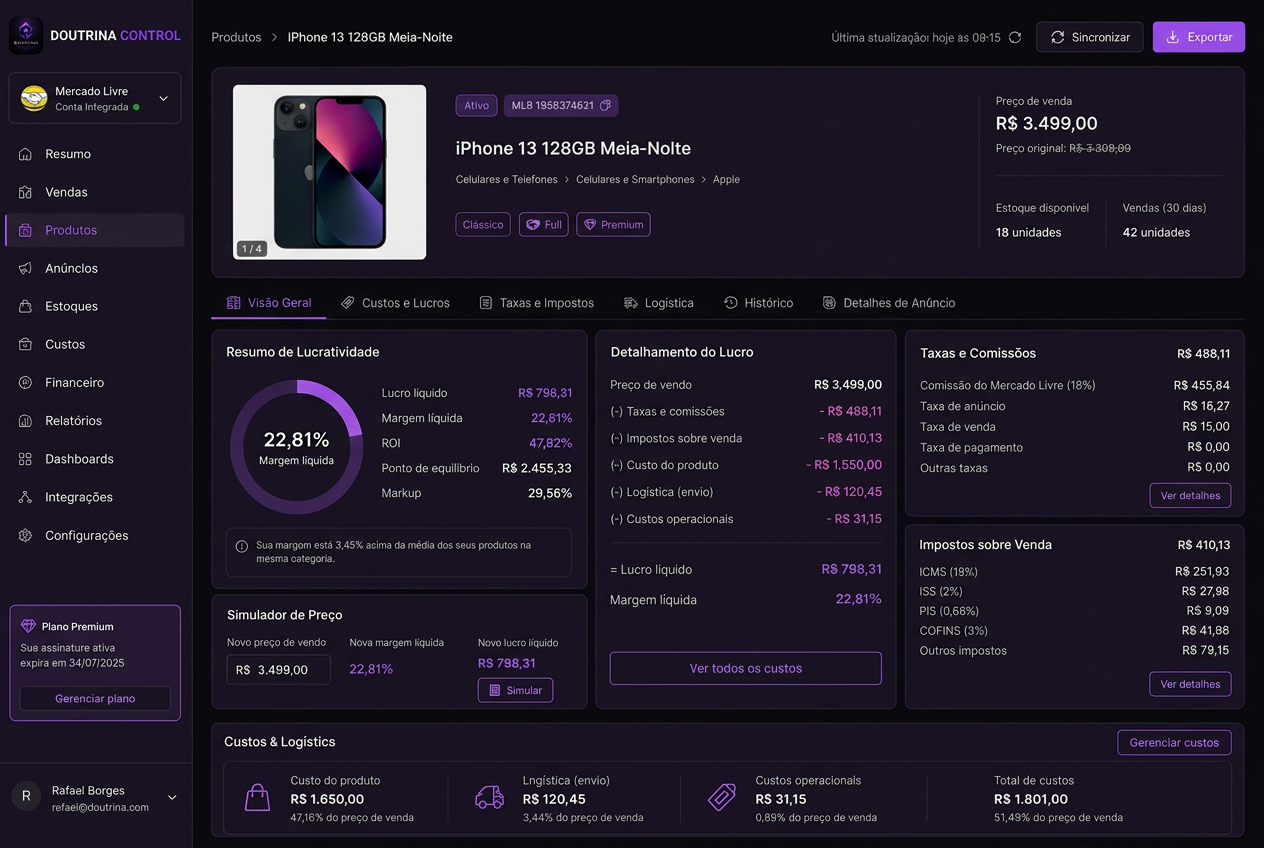Screen dimensions: 1264x848
Task: Click the refresh icon beside last update time
Action: [1015, 37]
